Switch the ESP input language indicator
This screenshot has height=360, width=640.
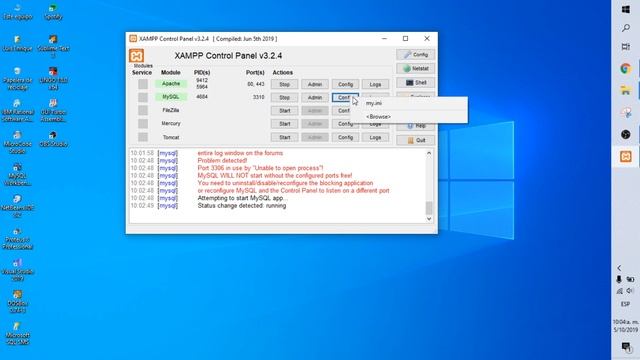click(x=625, y=304)
